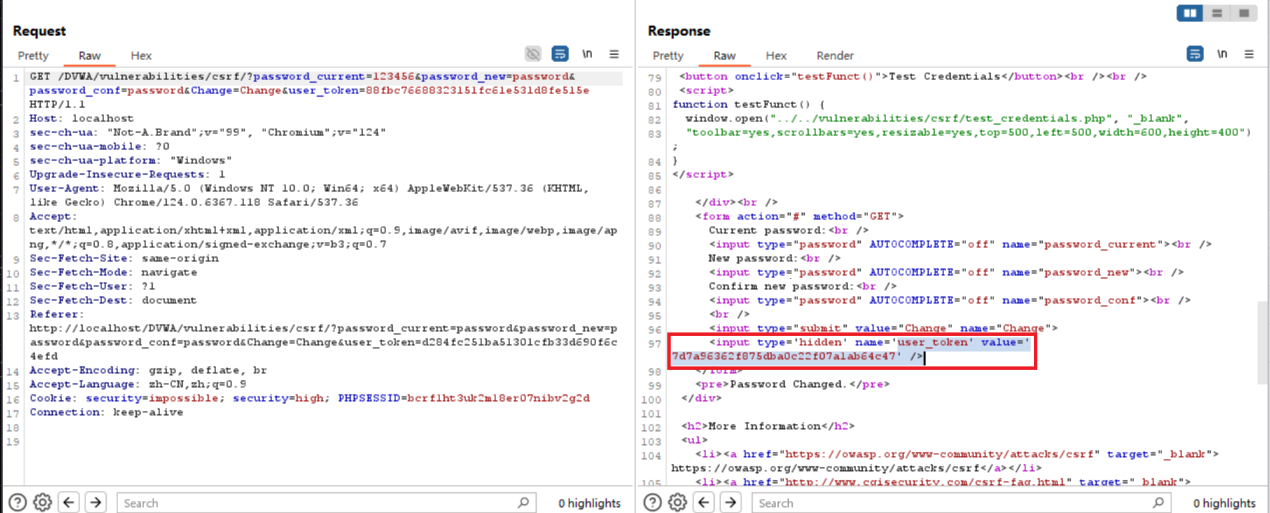
Task: Click the "Password Changed." pre line
Action: (x=790, y=384)
